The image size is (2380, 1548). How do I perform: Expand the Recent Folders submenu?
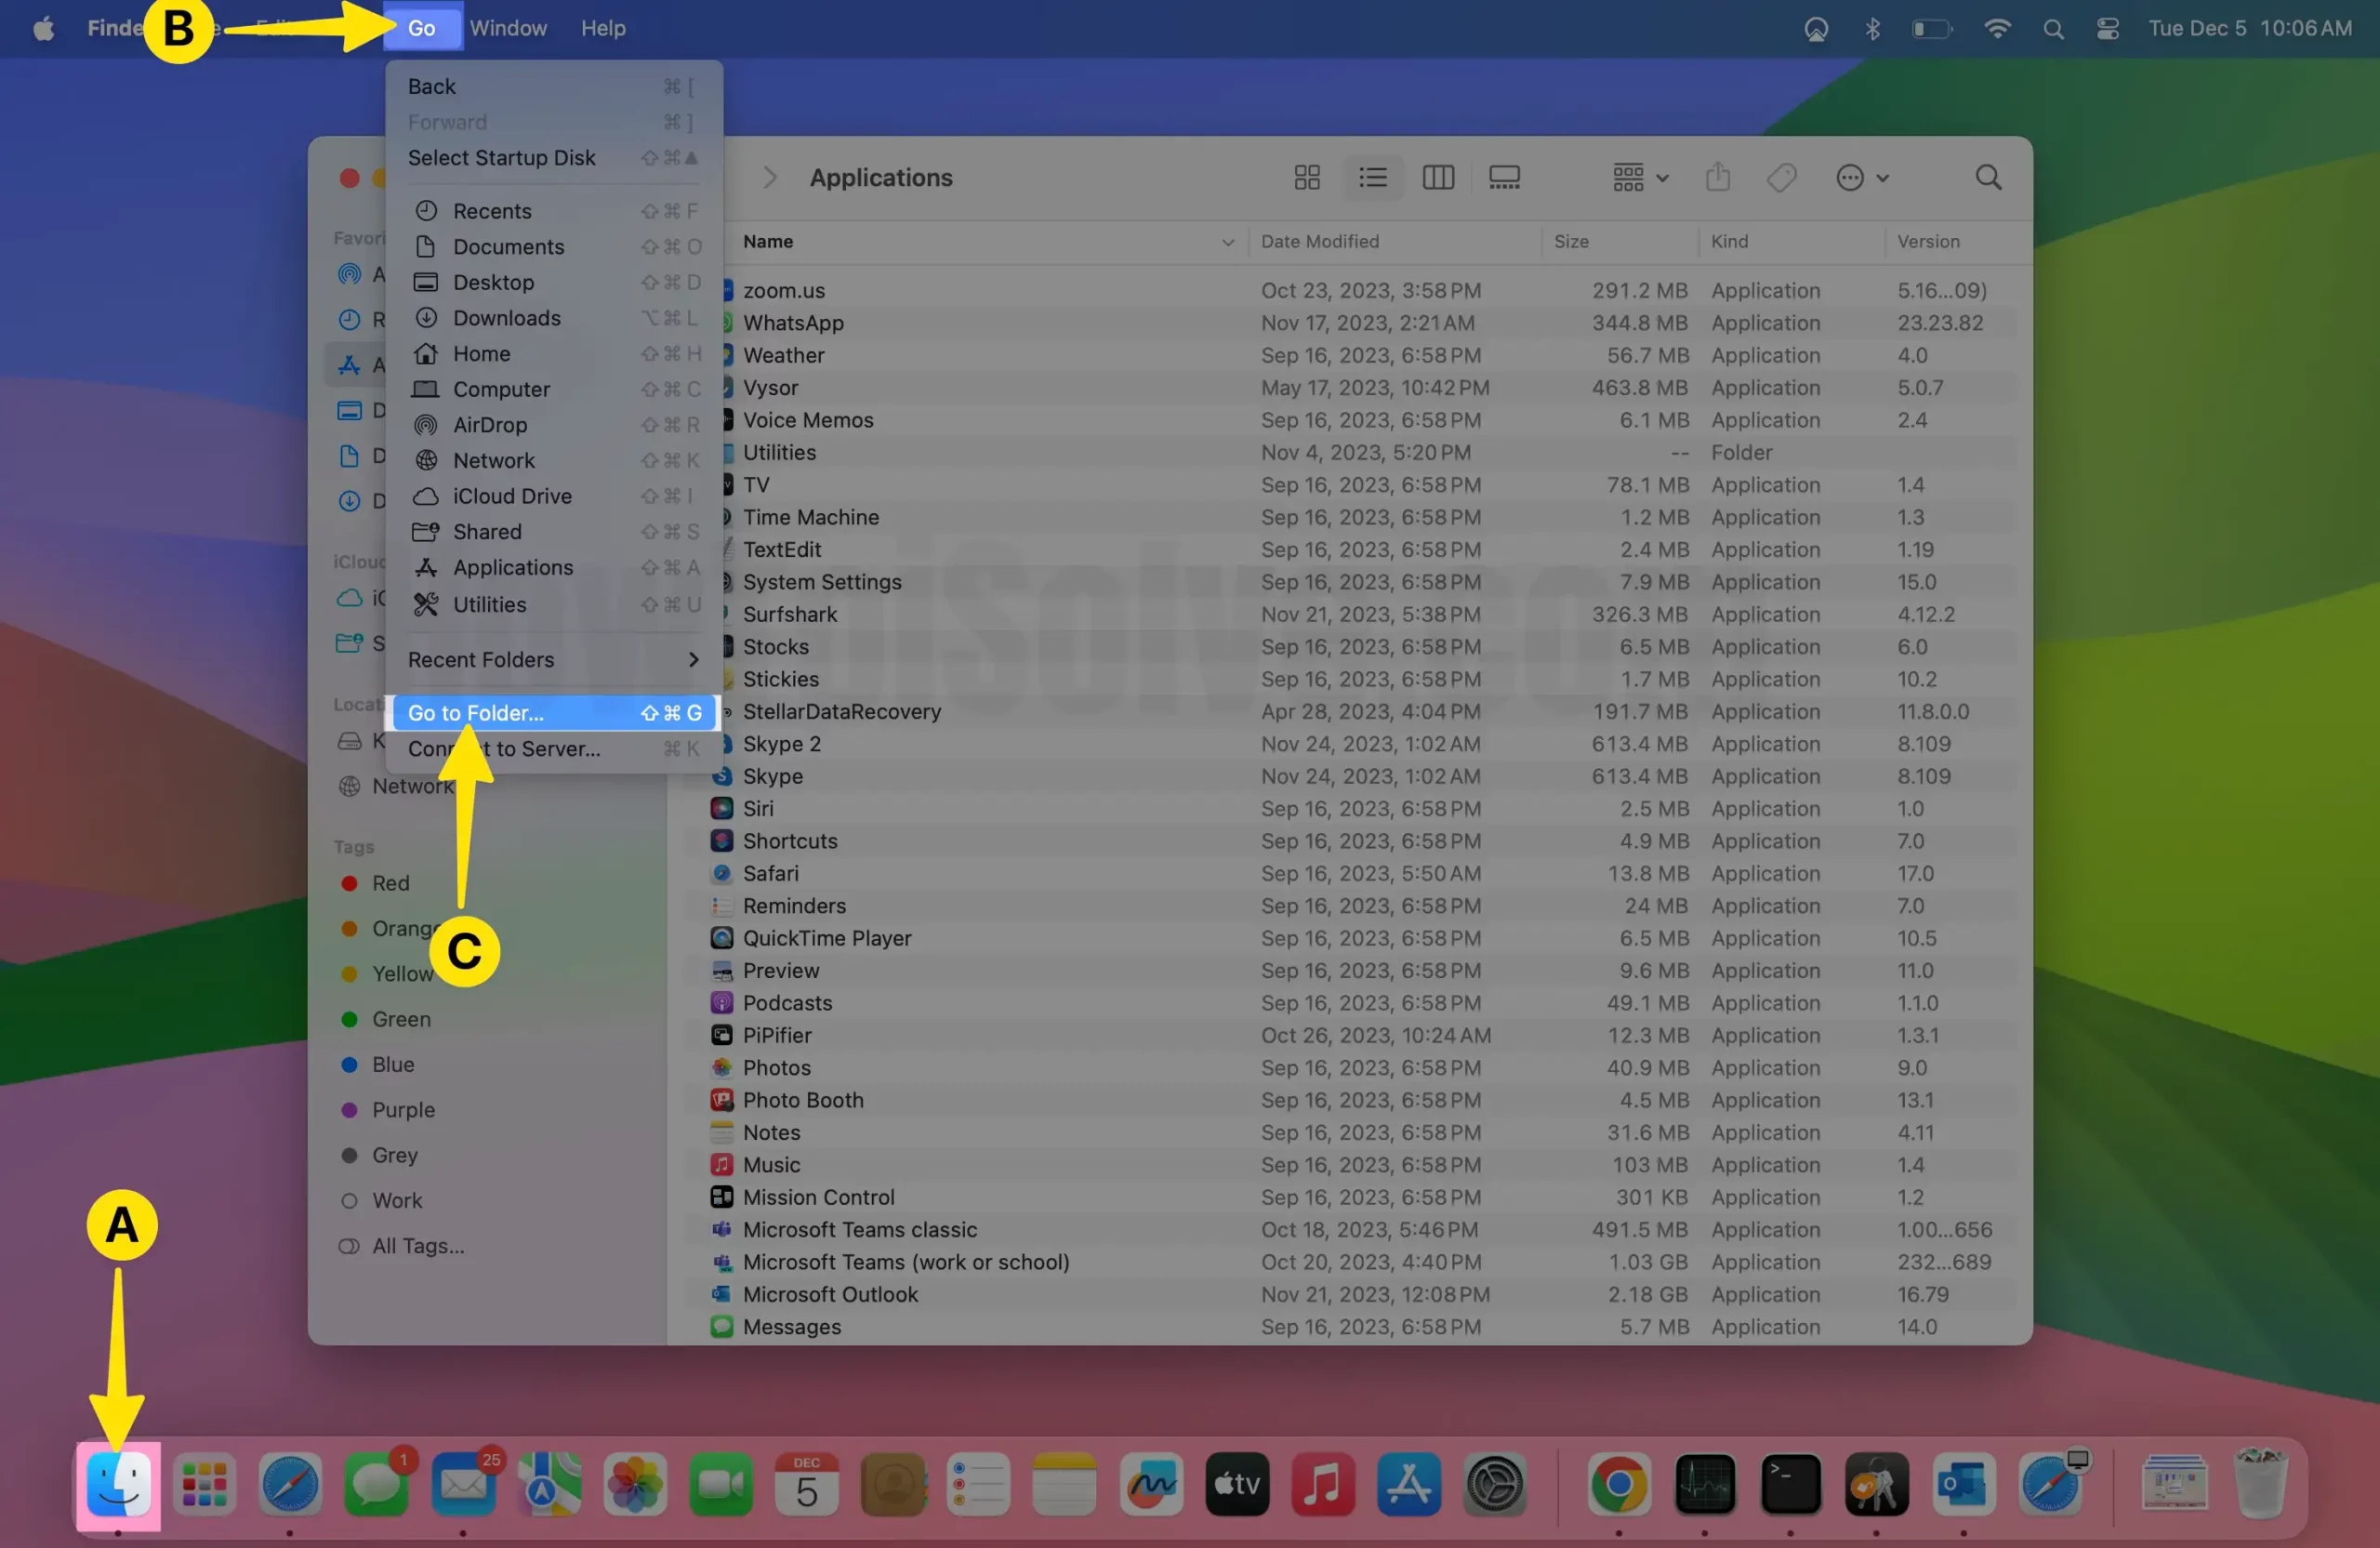pyautogui.click(x=553, y=660)
